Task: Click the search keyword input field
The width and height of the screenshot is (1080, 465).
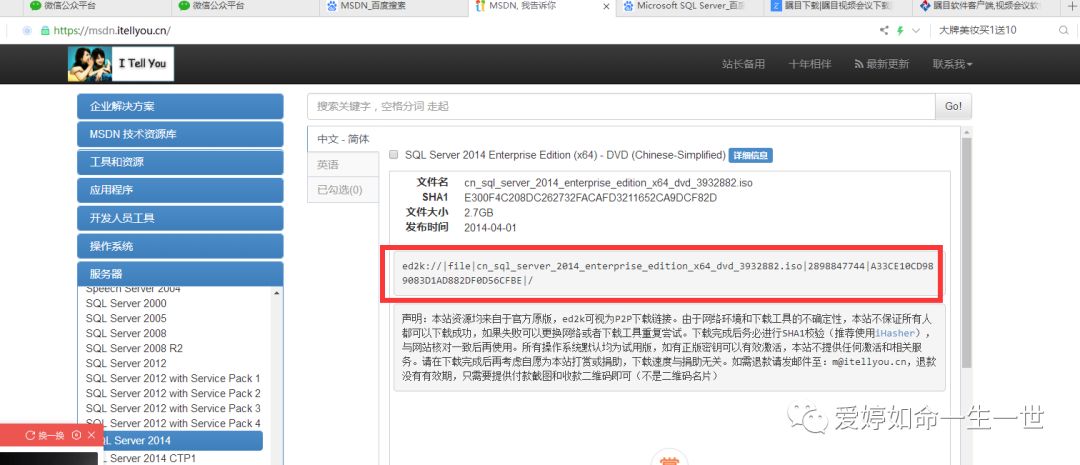Action: pyautogui.click(x=621, y=107)
